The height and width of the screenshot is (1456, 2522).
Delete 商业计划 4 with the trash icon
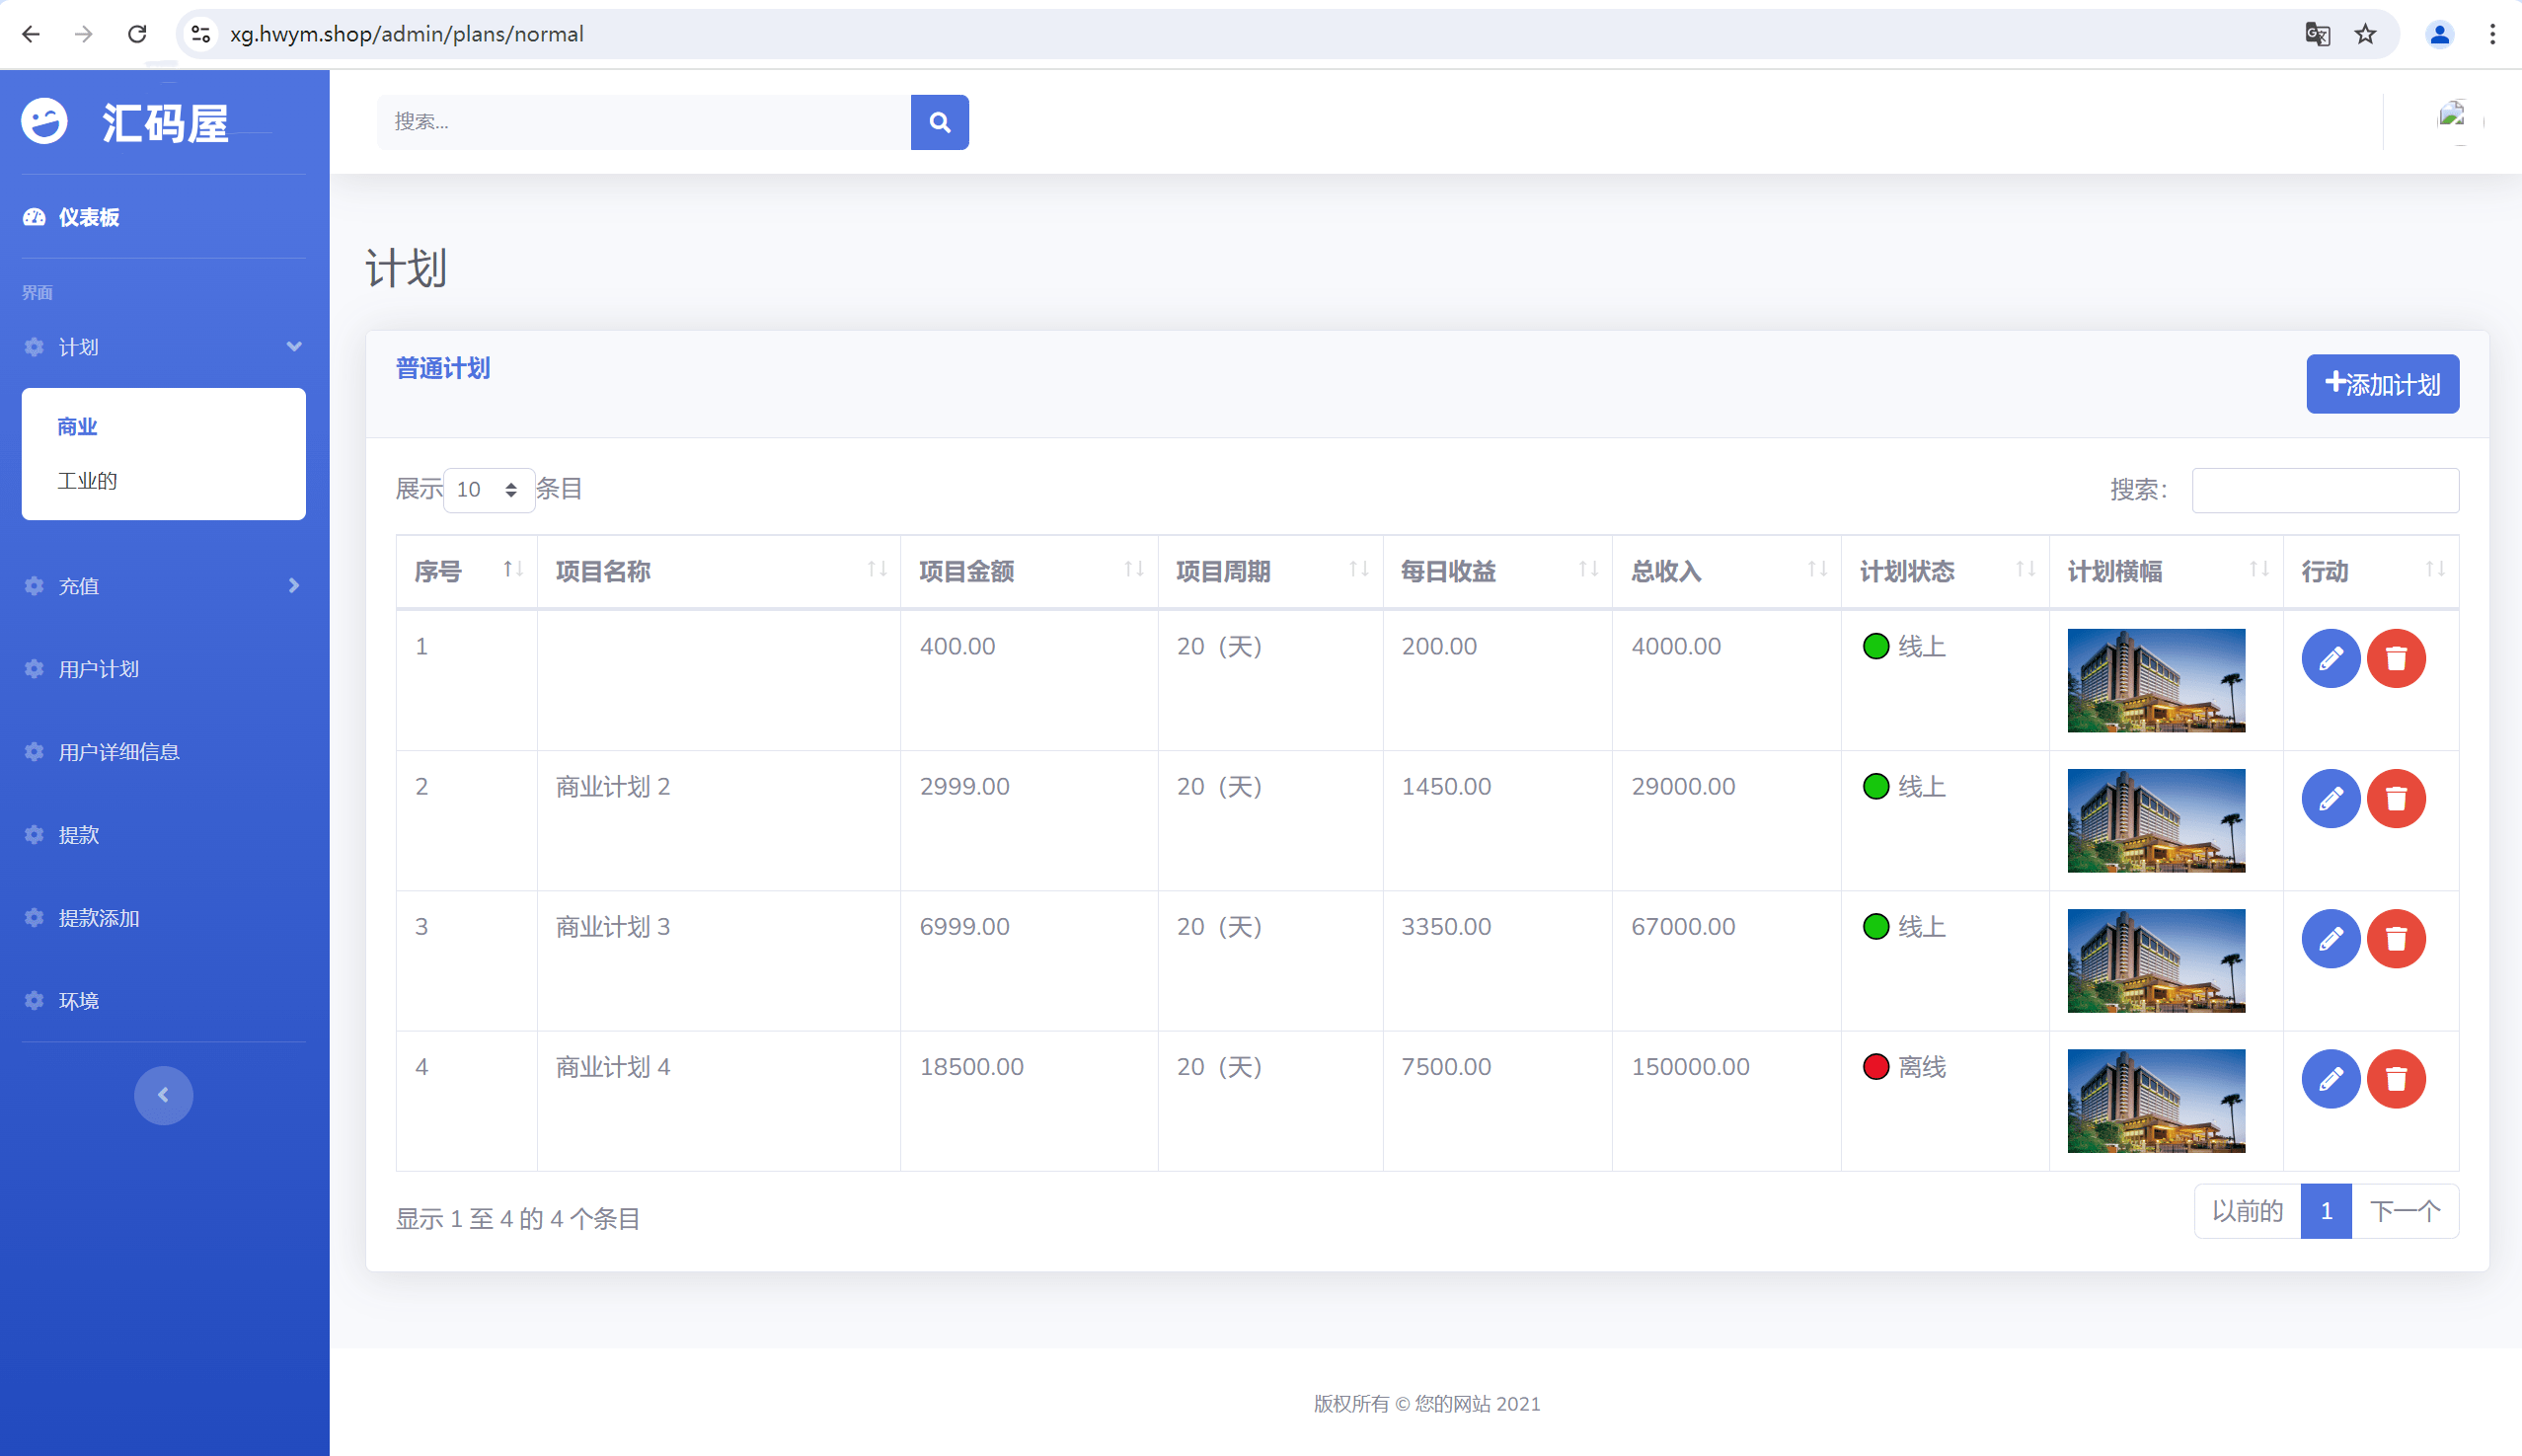coord(2398,1079)
